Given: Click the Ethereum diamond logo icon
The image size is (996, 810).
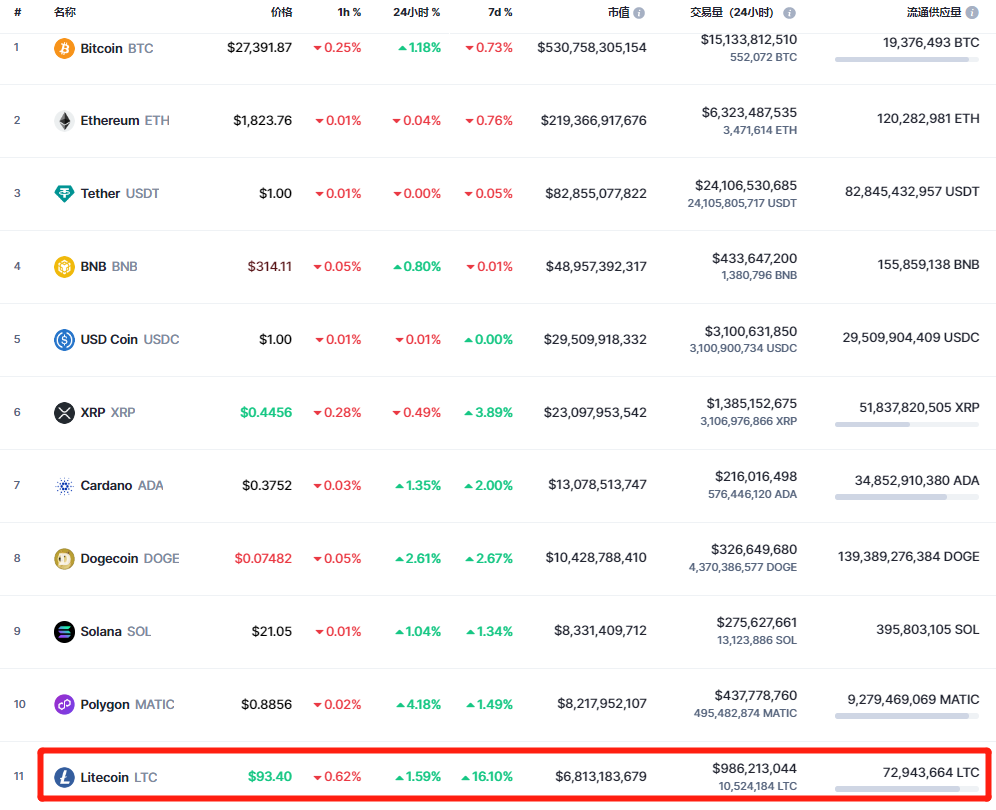Looking at the screenshot, I should coord(64,121).
